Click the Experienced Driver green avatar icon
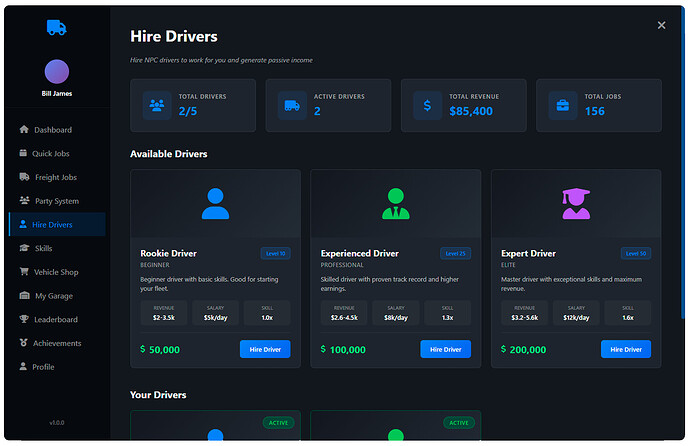 click(x=395, y=204)
